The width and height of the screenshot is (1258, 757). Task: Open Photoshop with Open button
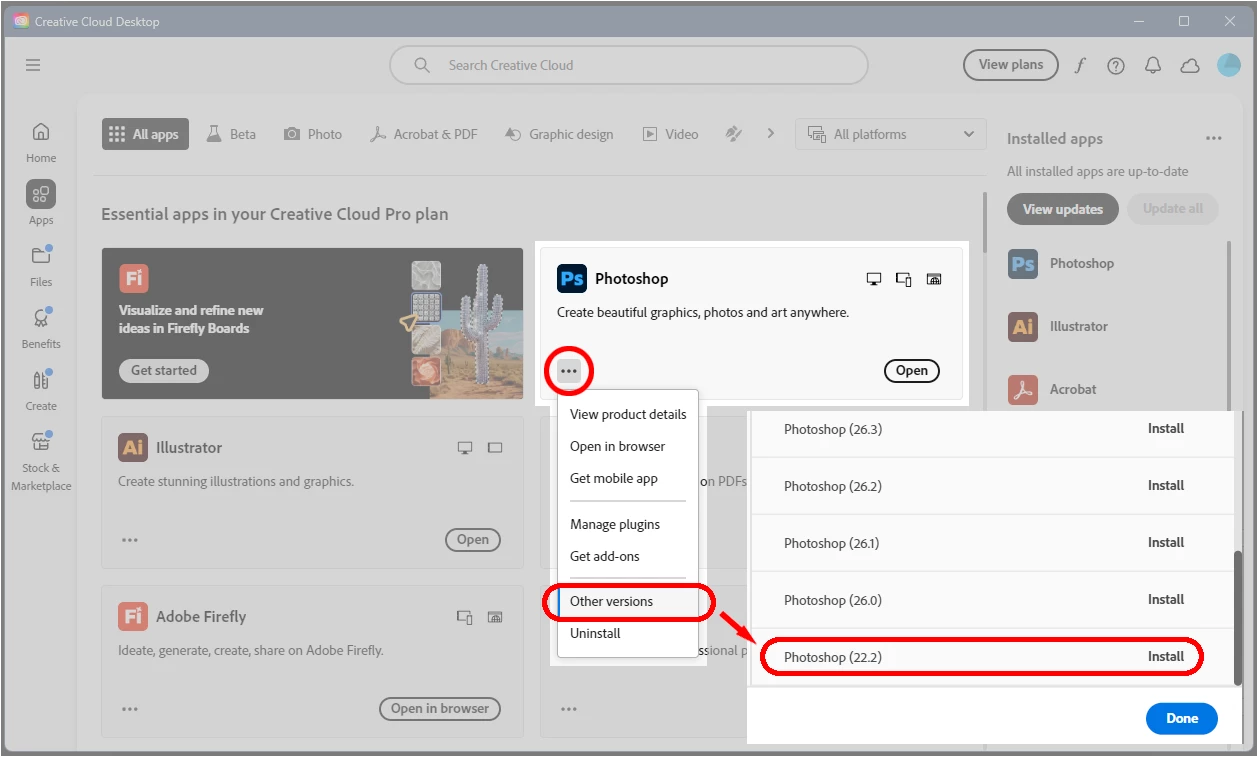click(x=912, y=371)
